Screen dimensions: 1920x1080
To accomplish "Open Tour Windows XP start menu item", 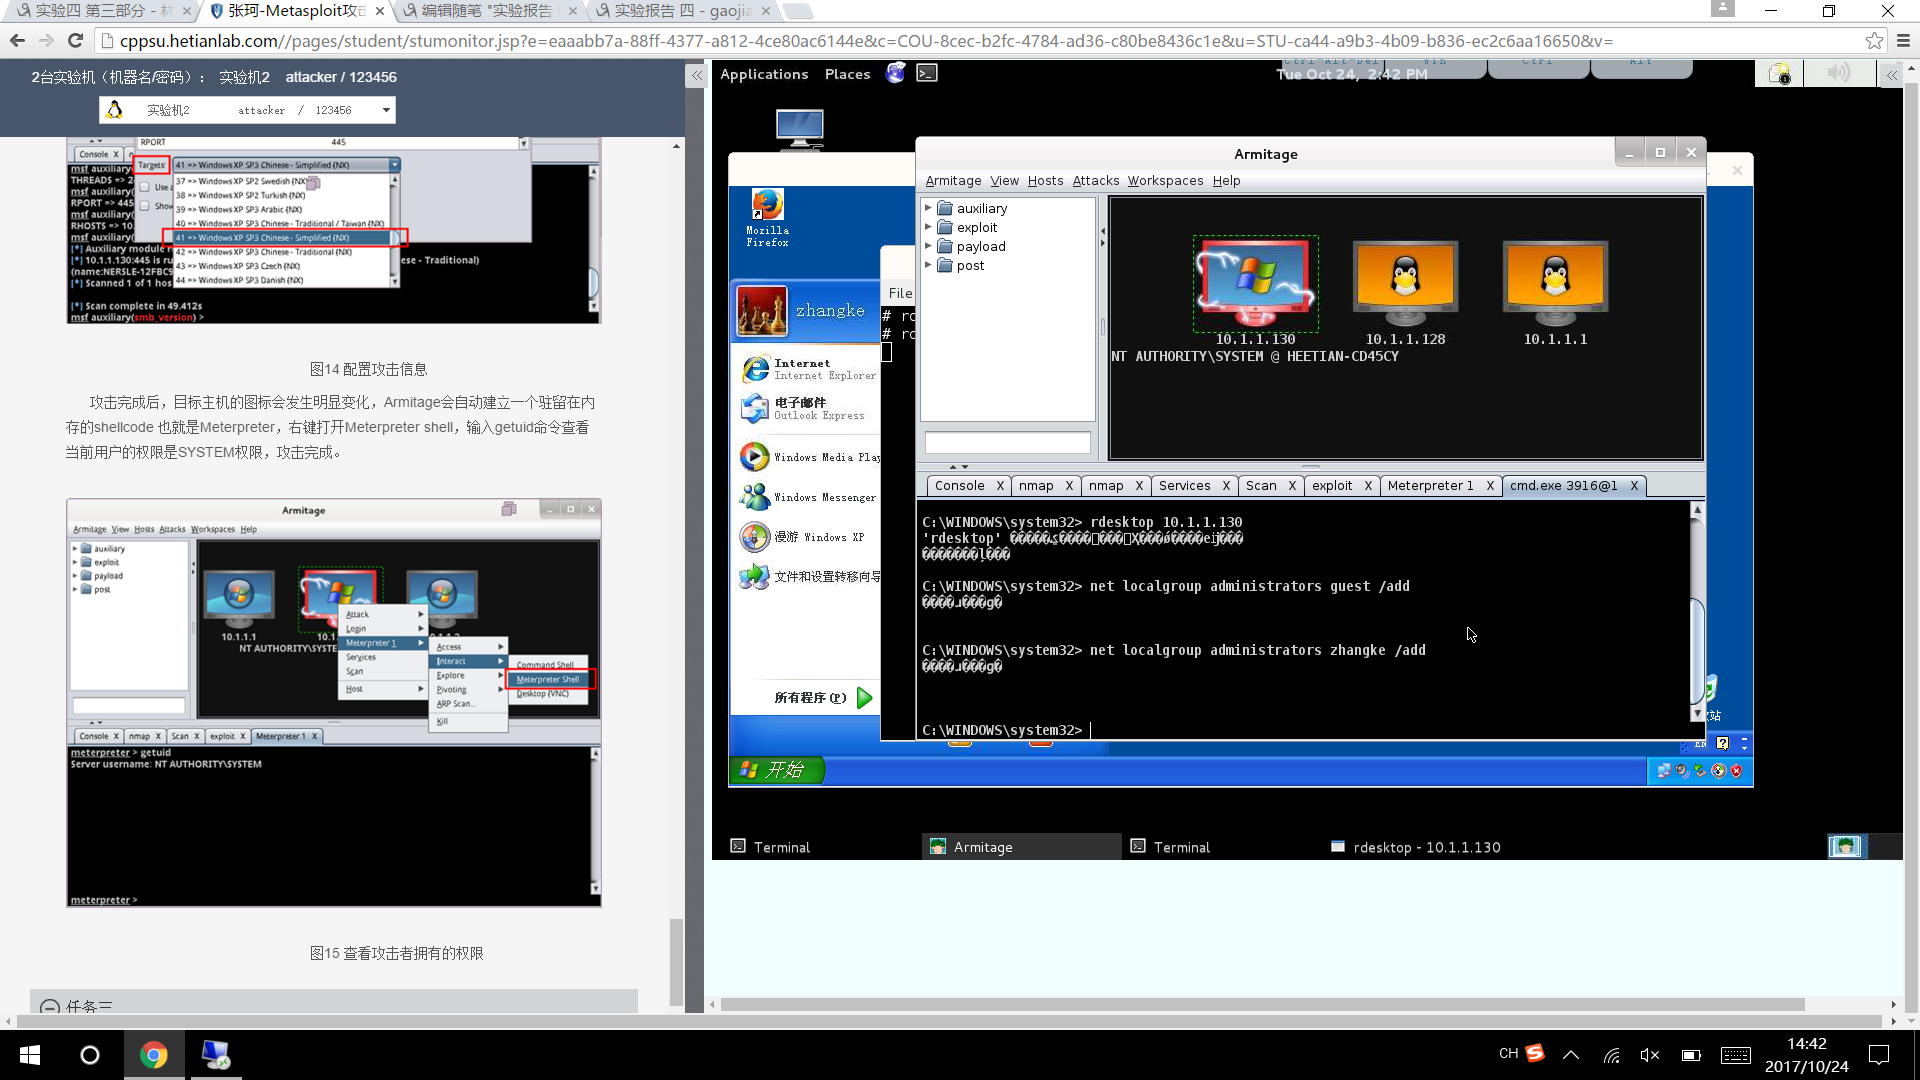I will 803,537.
